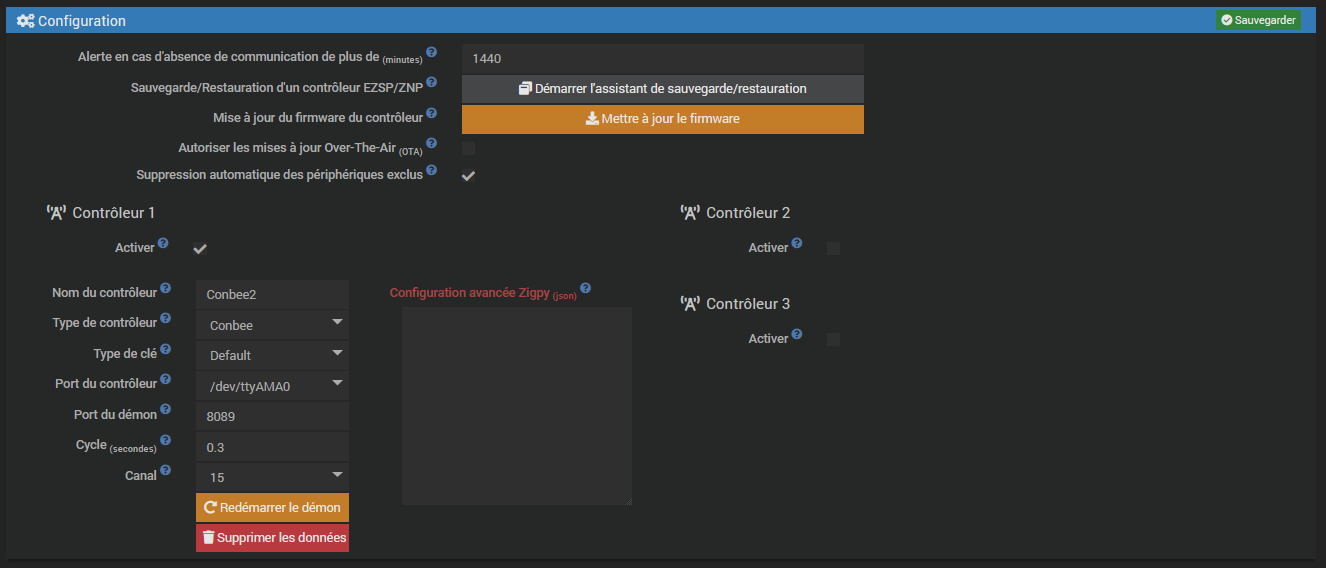Click help icon next to Cycle label
The height and width of the screenshot is (568, 1326).
click(166, 440)
